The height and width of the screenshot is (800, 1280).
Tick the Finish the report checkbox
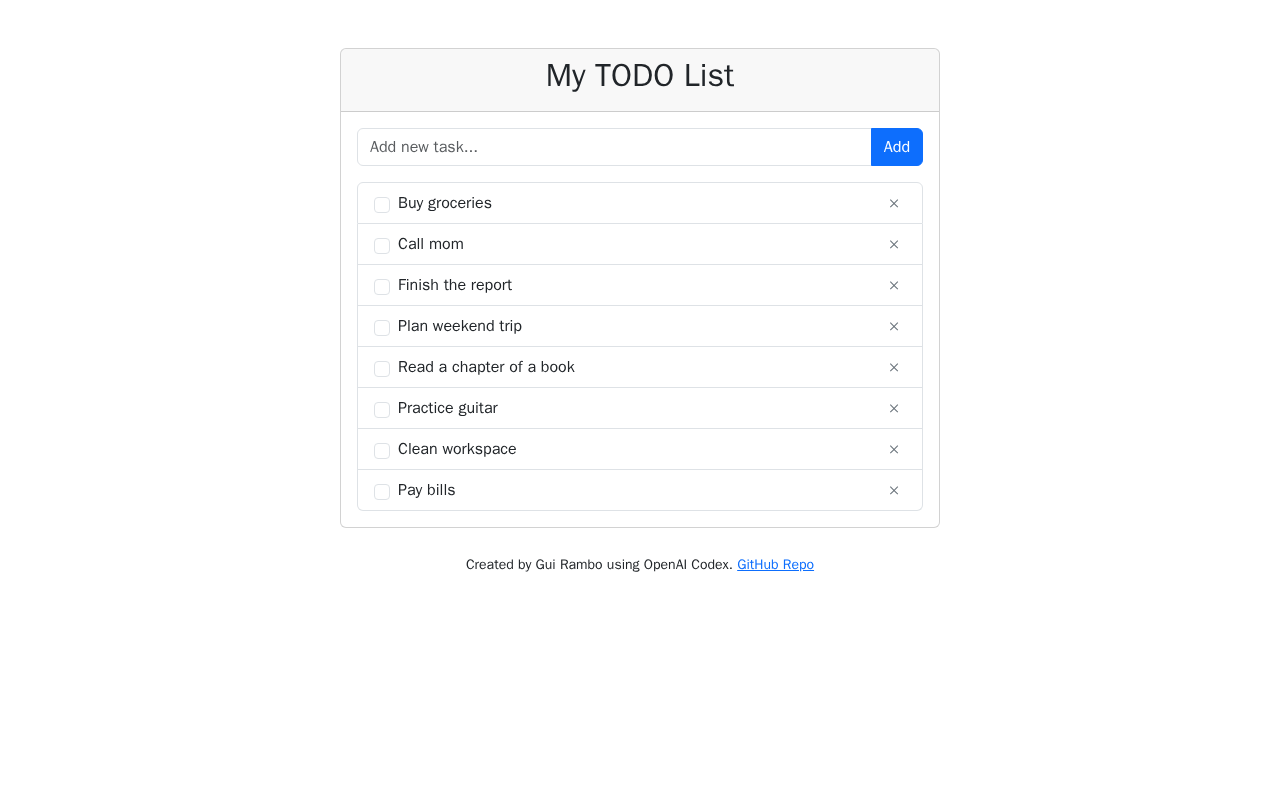pyautogui.click(x=382, y=287)
